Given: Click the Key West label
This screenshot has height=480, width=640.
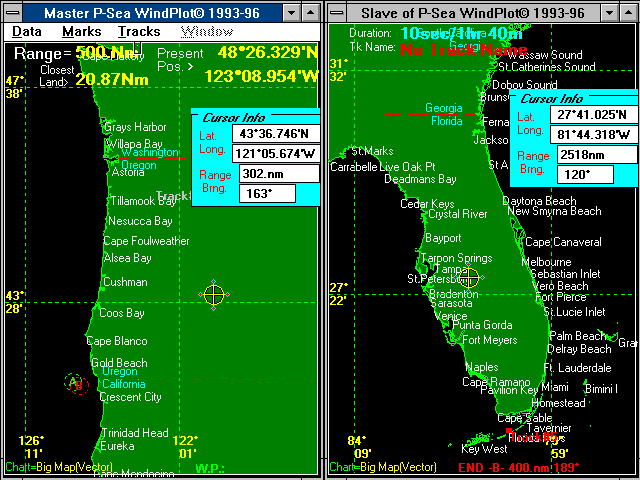Looking at the screenshot, I should pyautogui.click(x=484, y=449).
